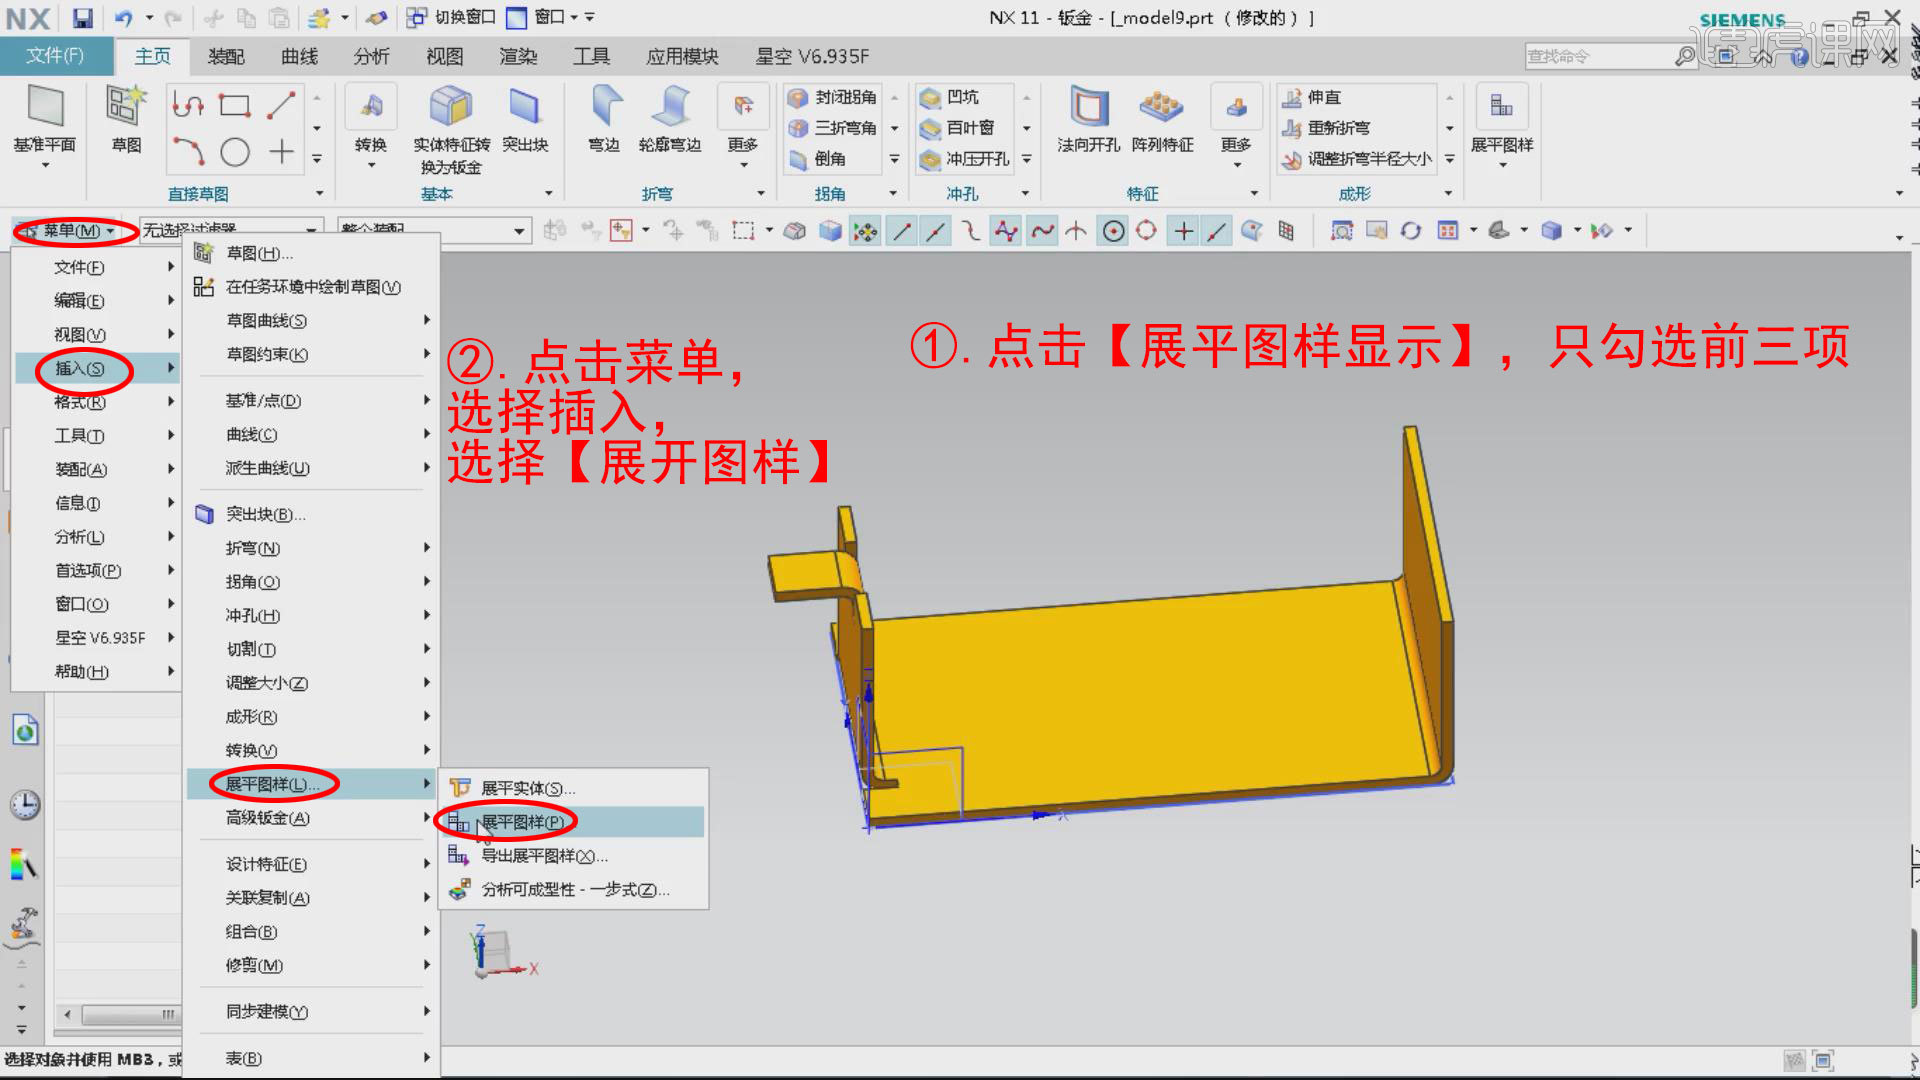Open the History clock icon in sidebar
This screenshot has height=1080, width=1920.
coord(25,805)
